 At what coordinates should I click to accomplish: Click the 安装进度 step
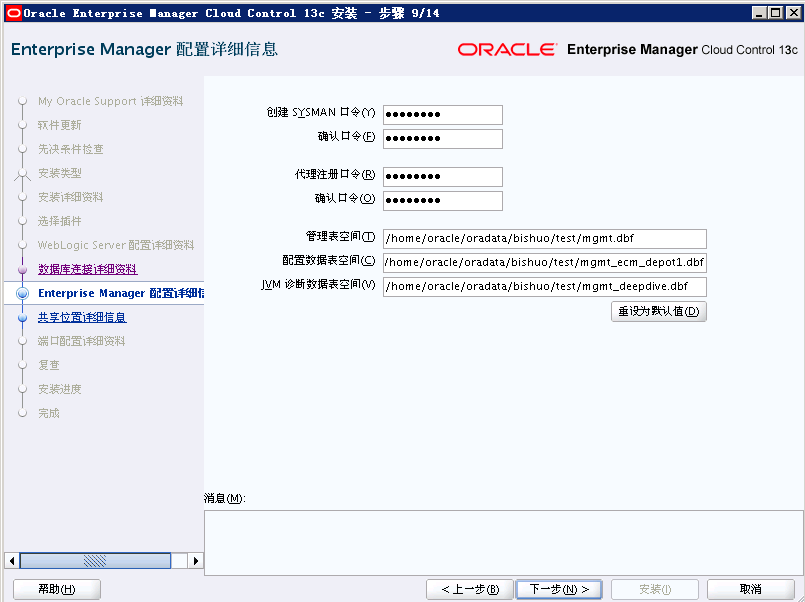pos(60,389)
